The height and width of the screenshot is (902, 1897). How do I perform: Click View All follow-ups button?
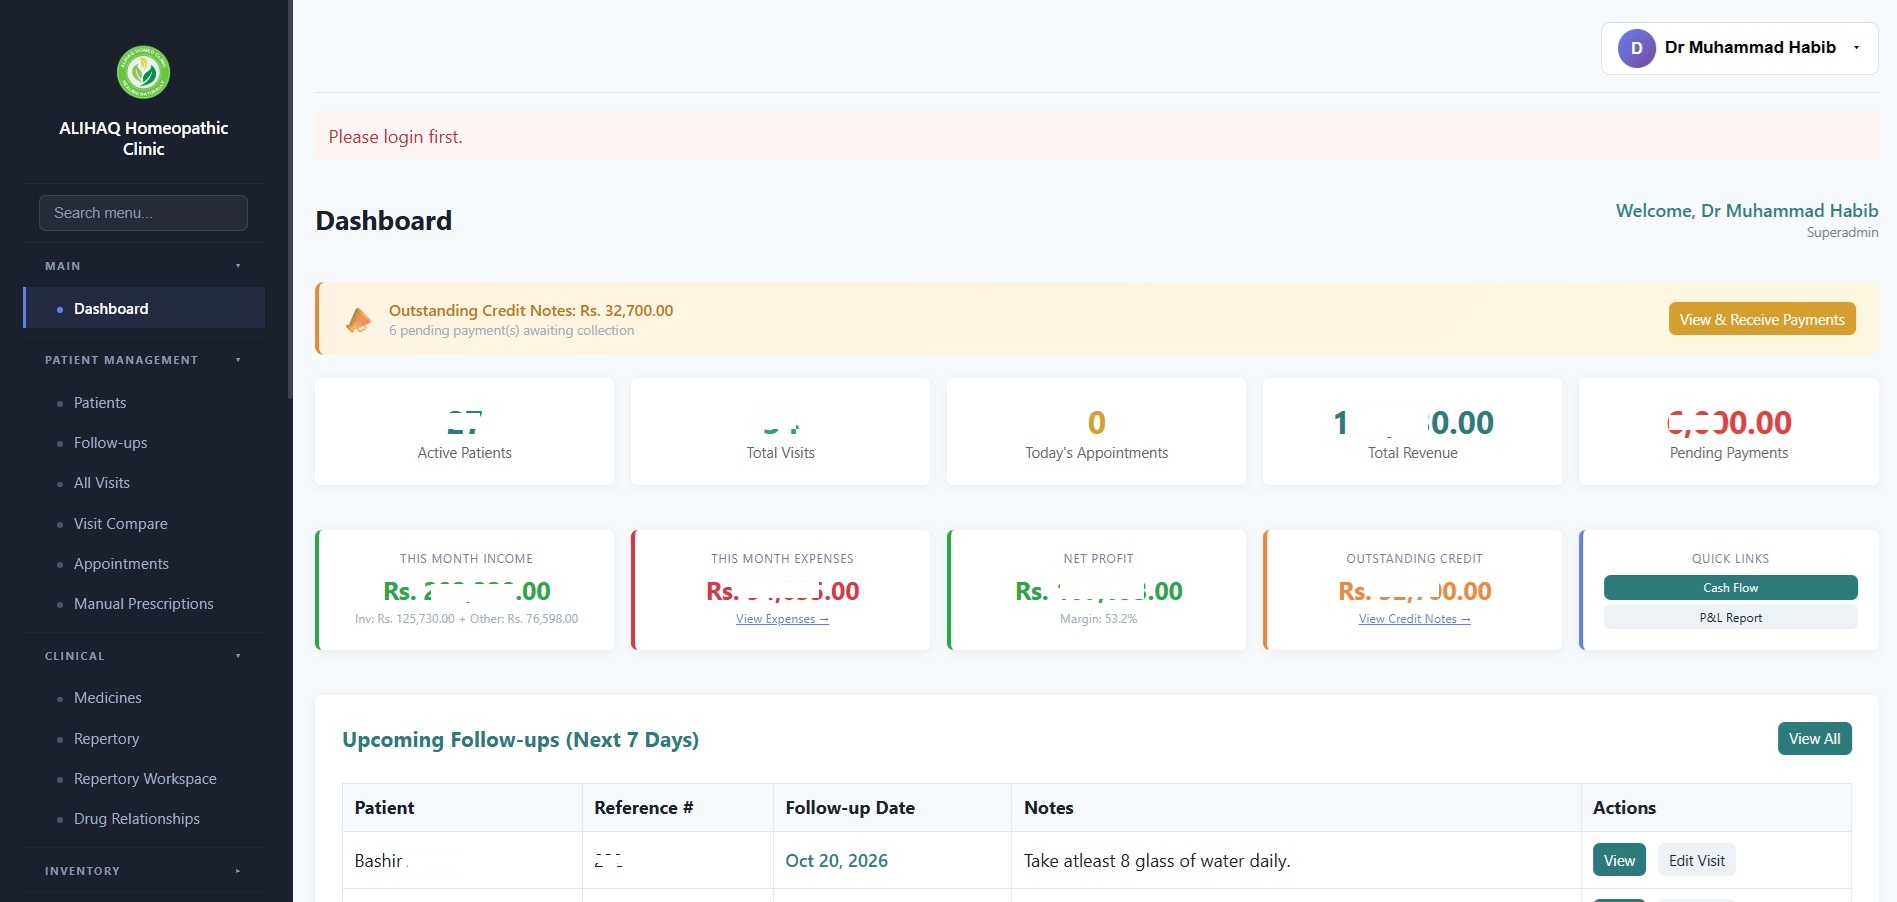(1814, 739)
